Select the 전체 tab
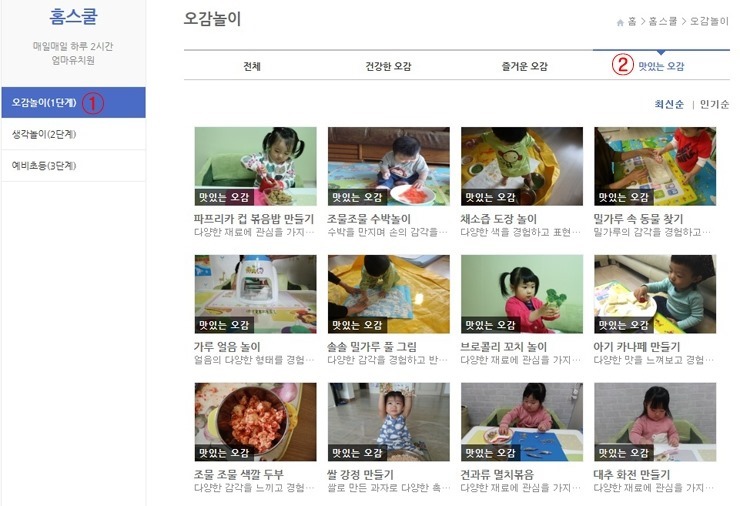This screenshot has width=740, height=506. pyautogui.click(x=252, y=66)
